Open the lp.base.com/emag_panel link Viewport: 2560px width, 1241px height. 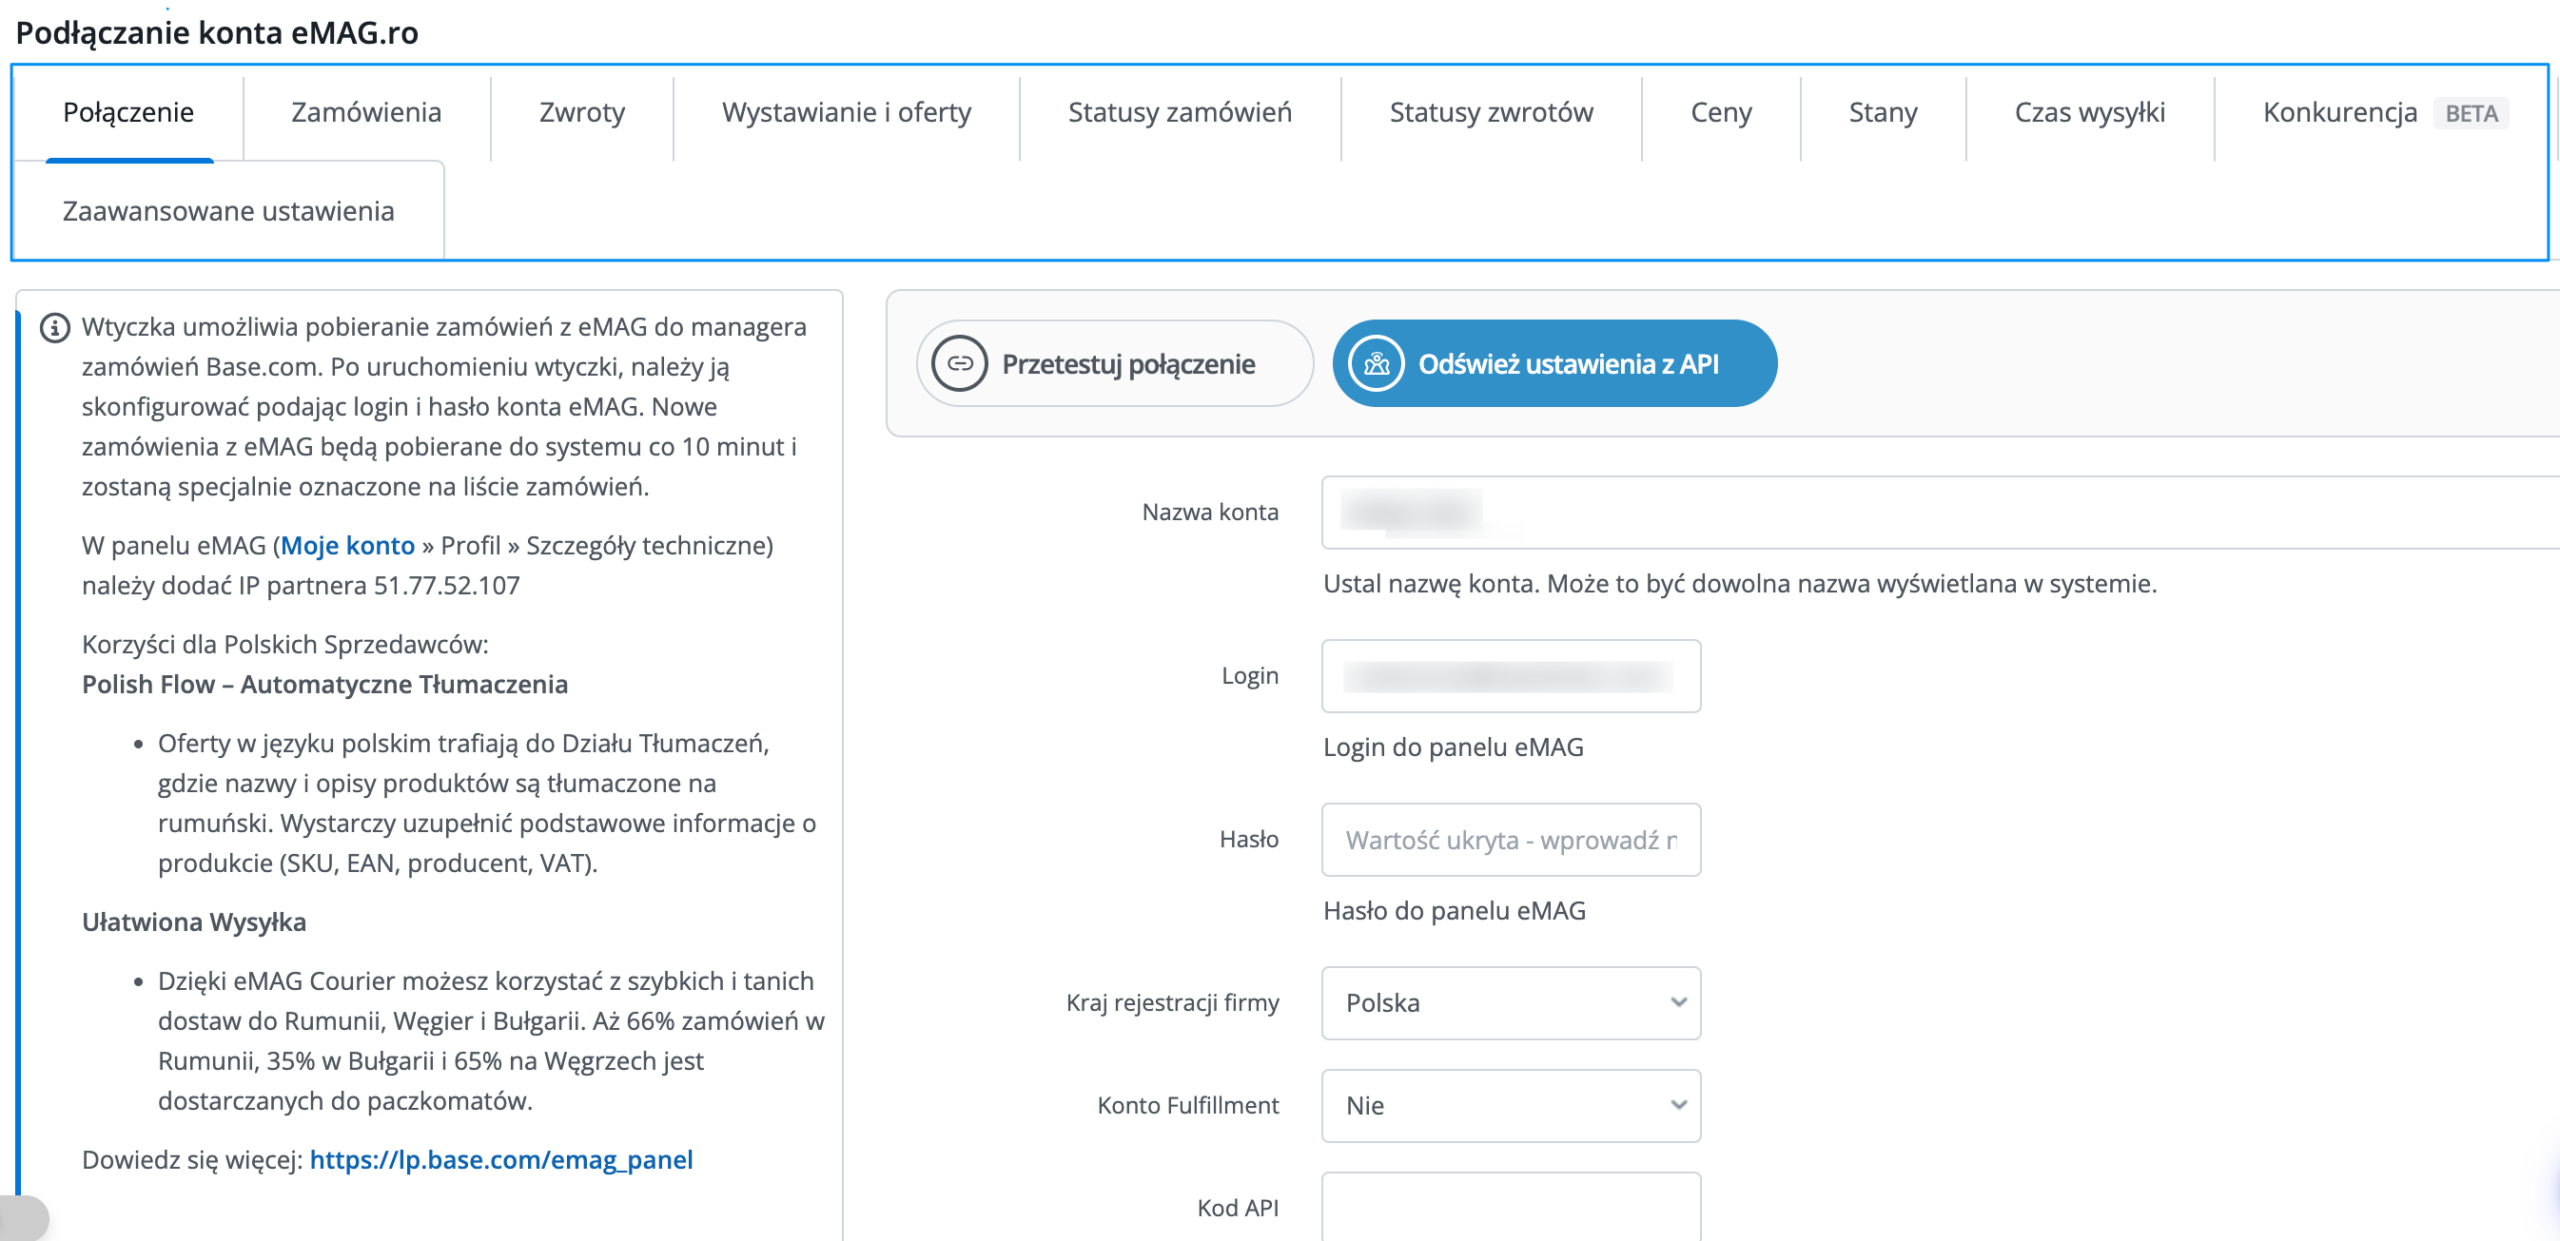(x=501, y=1160)
